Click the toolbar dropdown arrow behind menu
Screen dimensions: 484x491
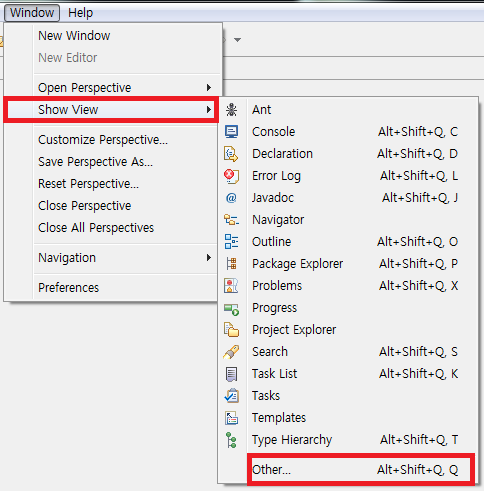point(237,40)
